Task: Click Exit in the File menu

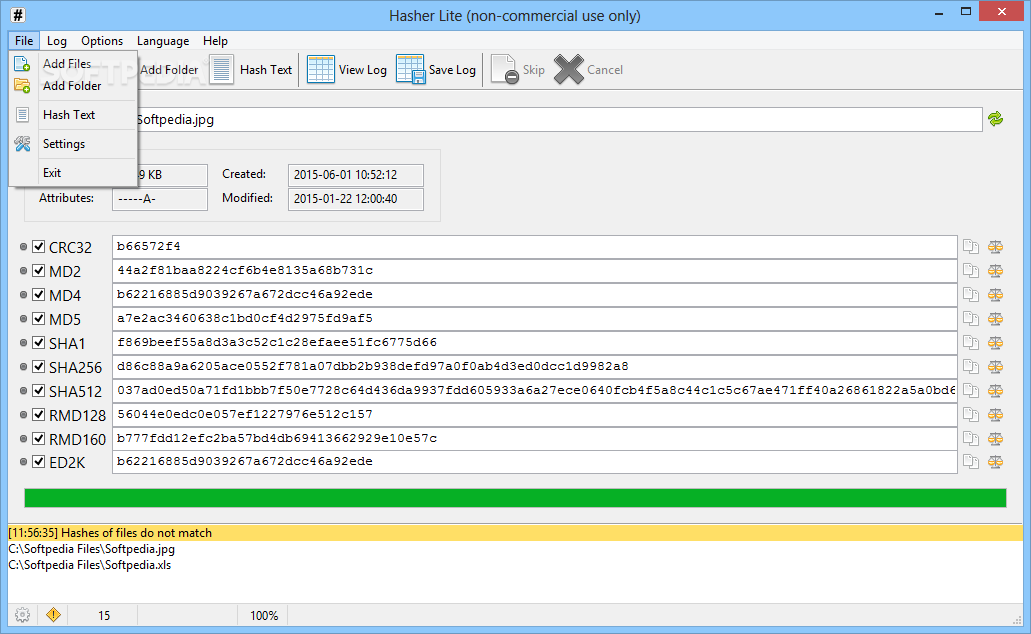Action: (x=52, y=172)
